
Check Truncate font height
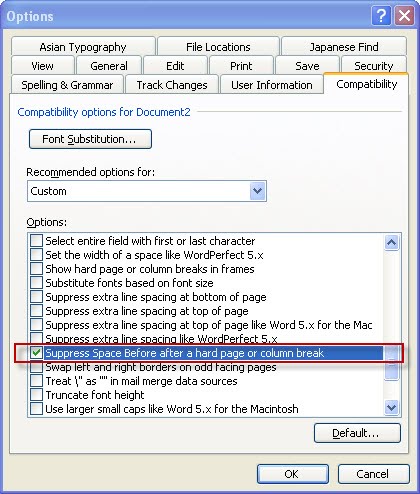pyautogui.click(x=36, y=395)
